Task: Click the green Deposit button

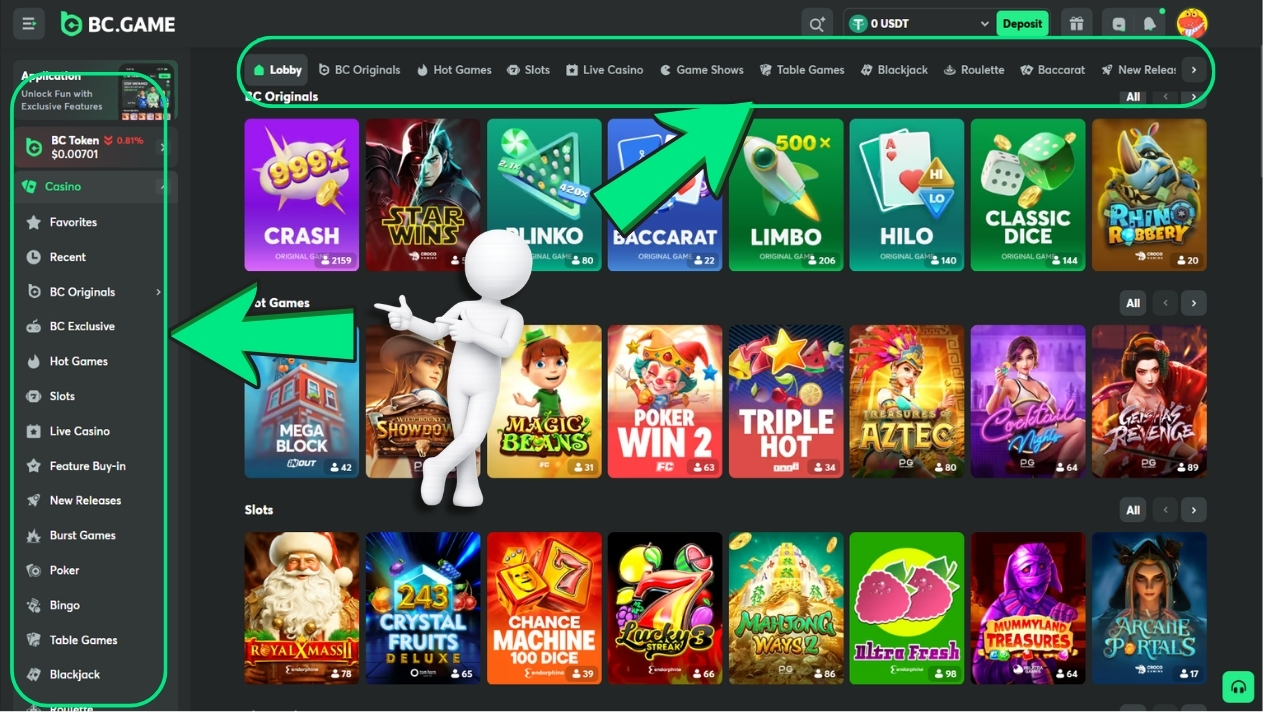Action: (1022, 22)
